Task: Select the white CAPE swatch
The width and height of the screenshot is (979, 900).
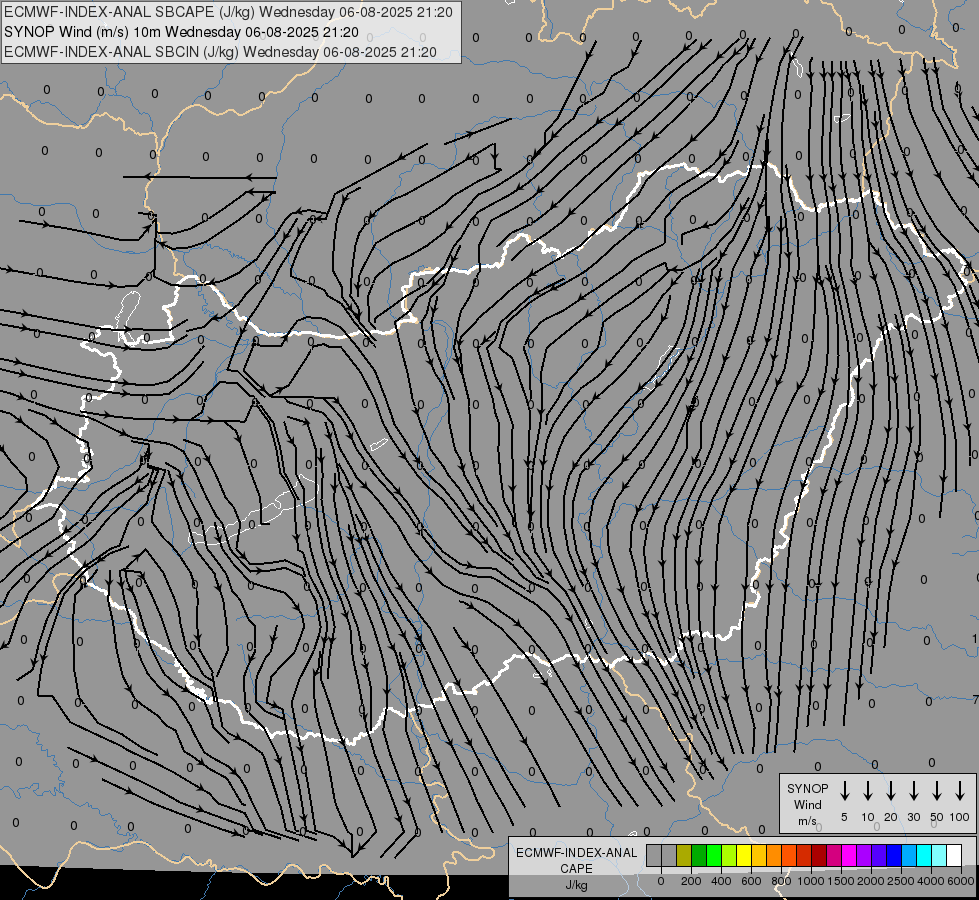Action: tap(953, 855)
